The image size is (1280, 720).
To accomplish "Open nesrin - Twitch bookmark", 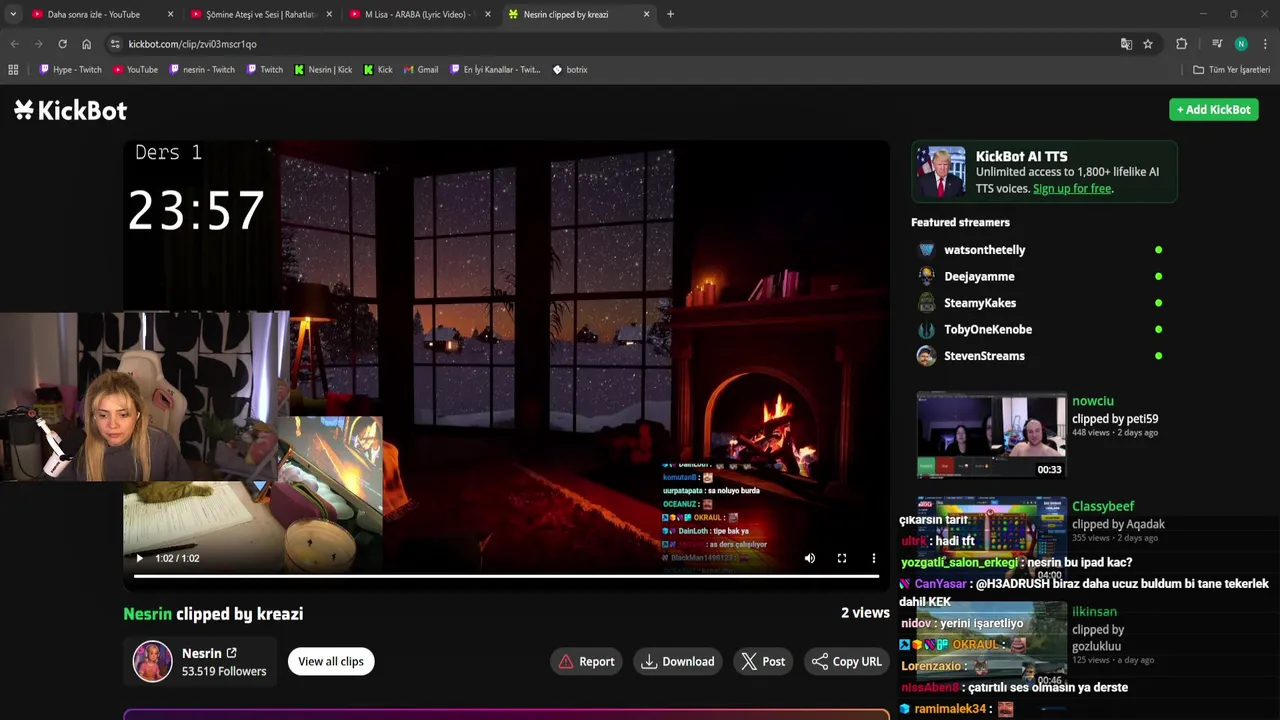I will click(x=202, y=70).
